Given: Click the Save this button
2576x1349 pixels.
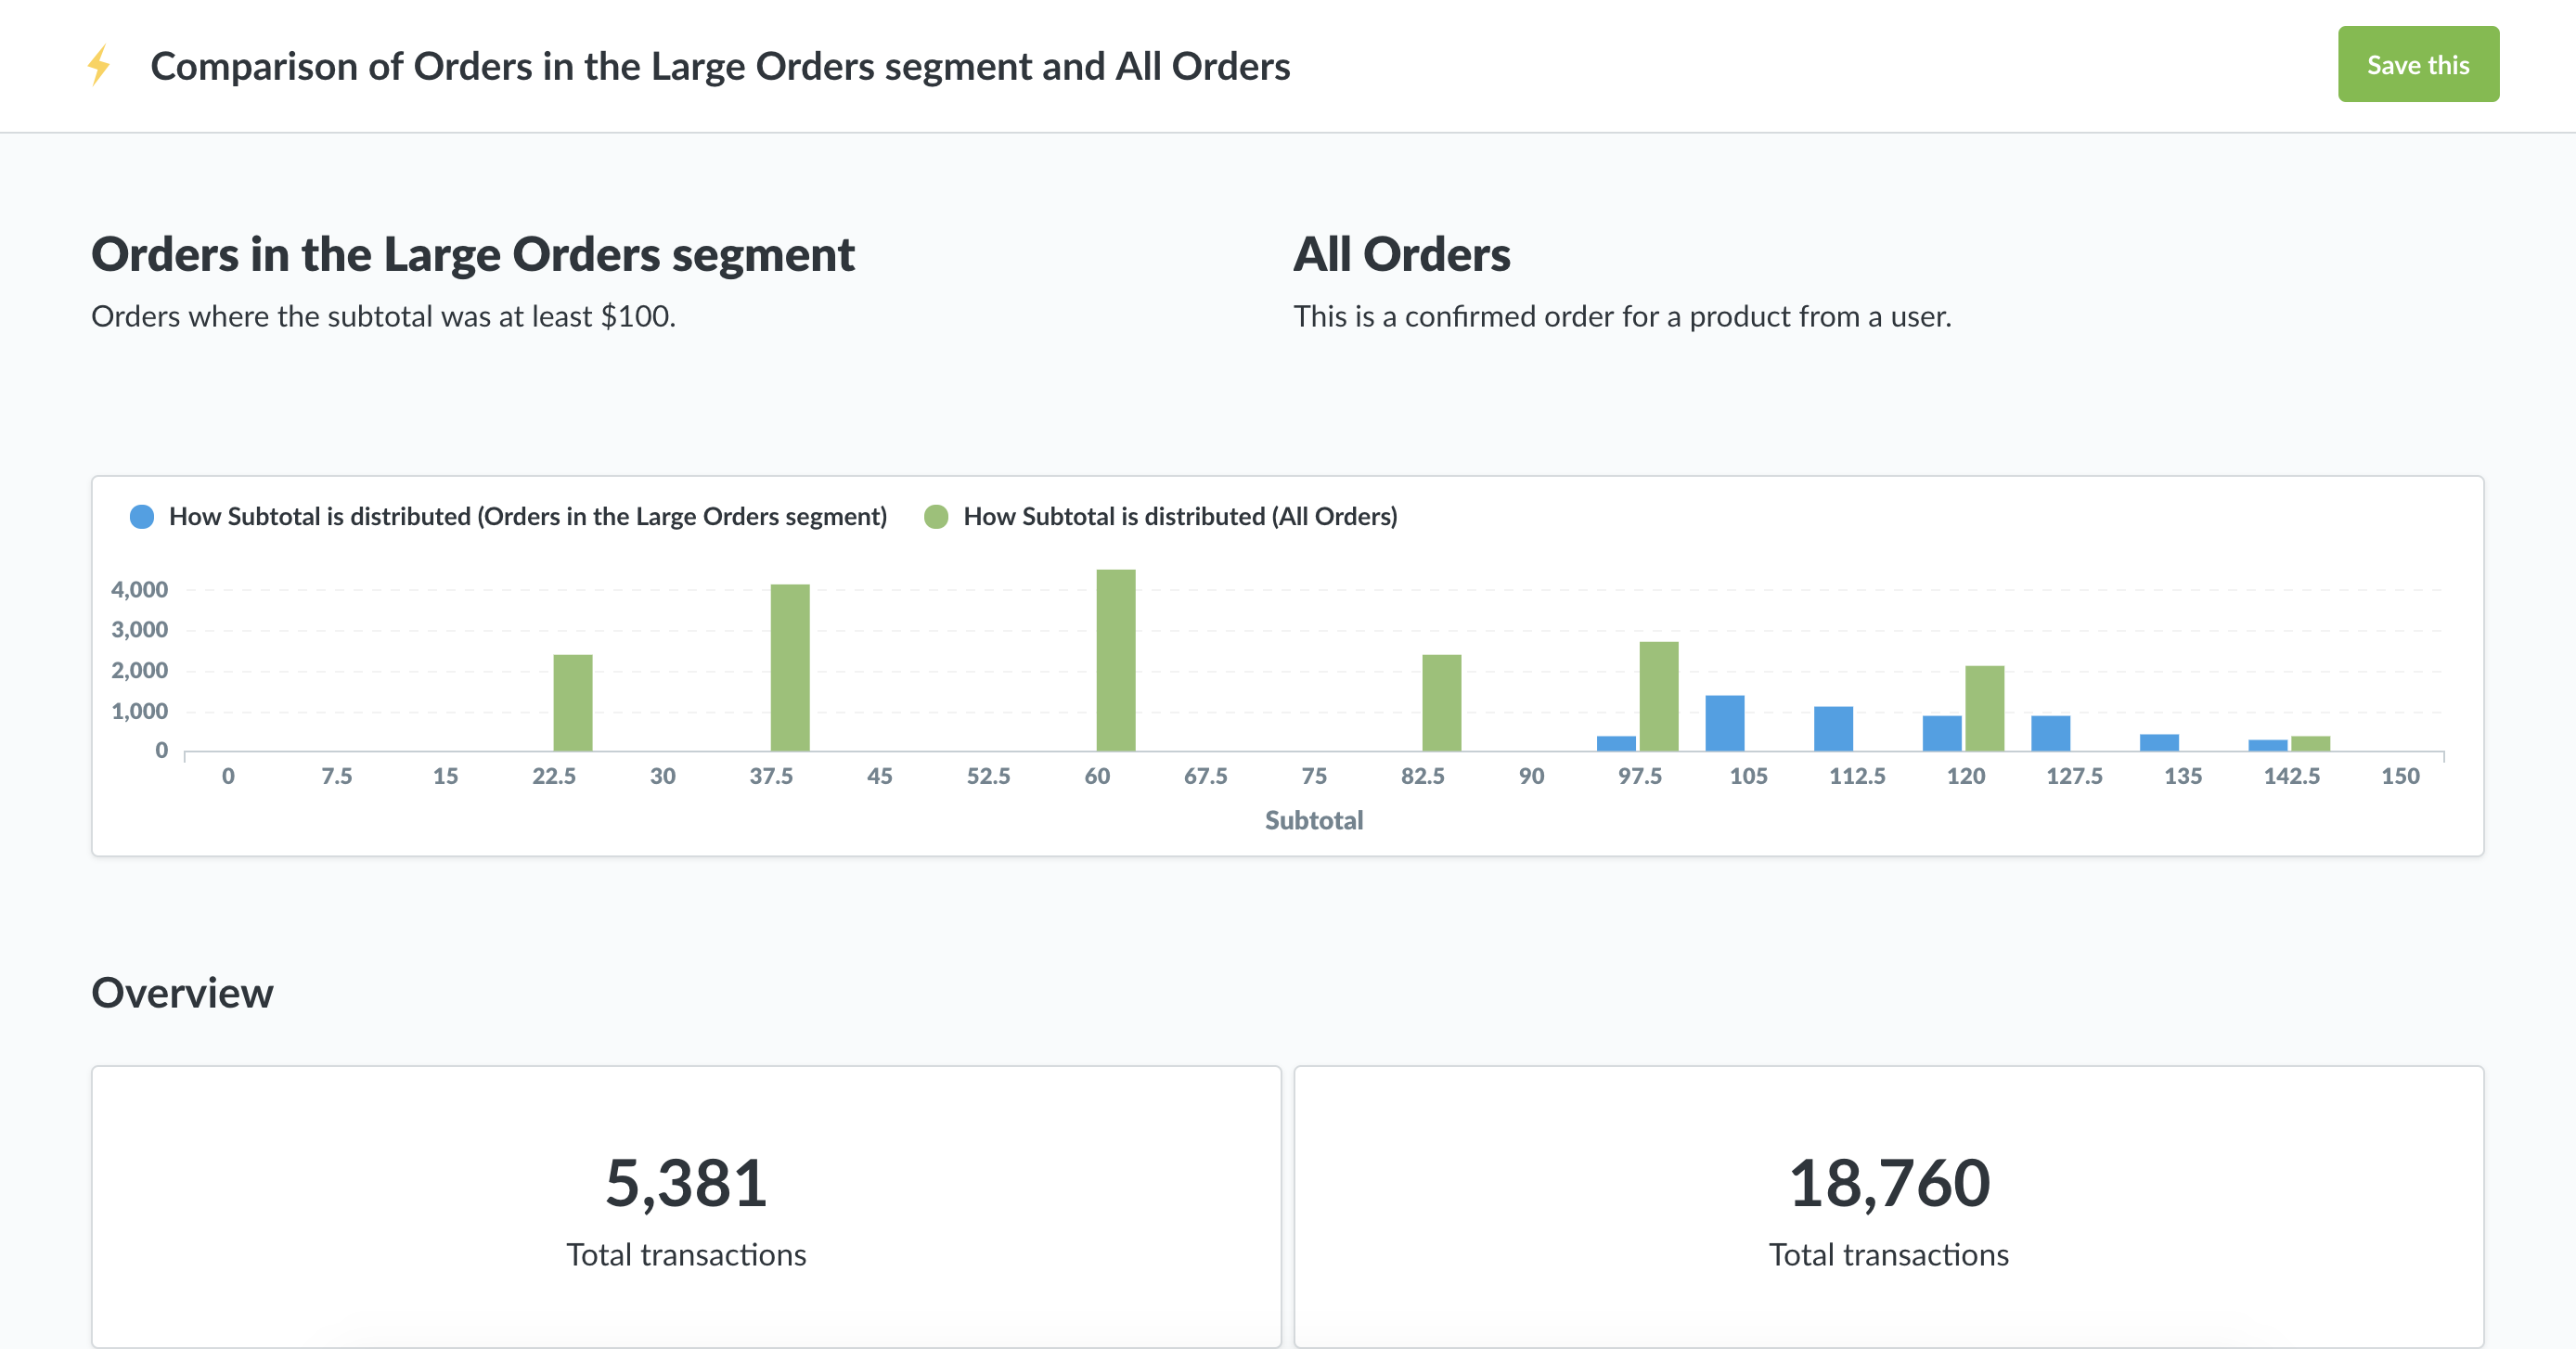Looking at the screenshot, I should click(x=2417, y=65).
